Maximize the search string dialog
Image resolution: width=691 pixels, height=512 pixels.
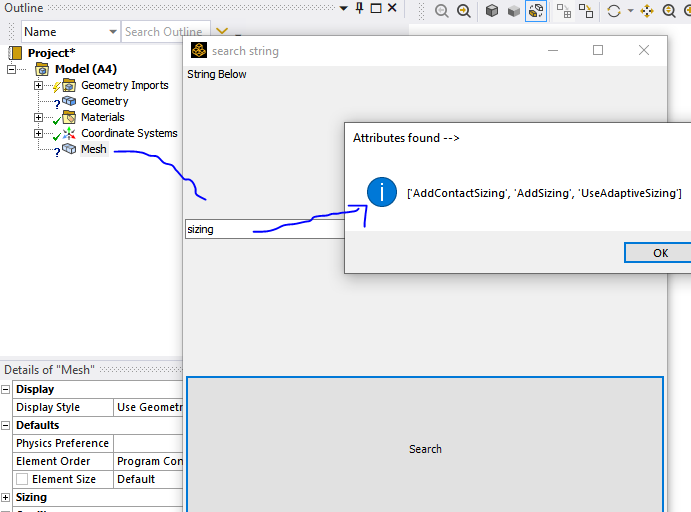tap(598, 50)
